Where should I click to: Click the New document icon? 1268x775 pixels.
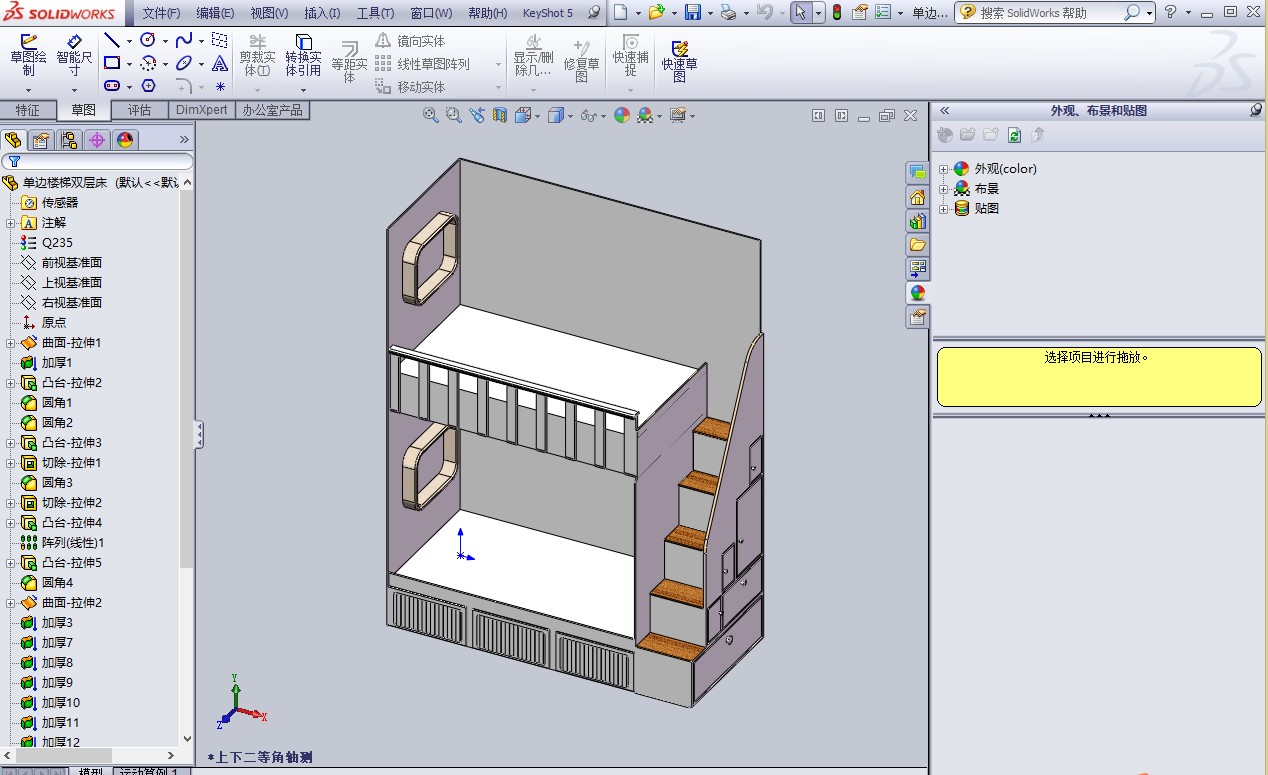pos(621,13)
